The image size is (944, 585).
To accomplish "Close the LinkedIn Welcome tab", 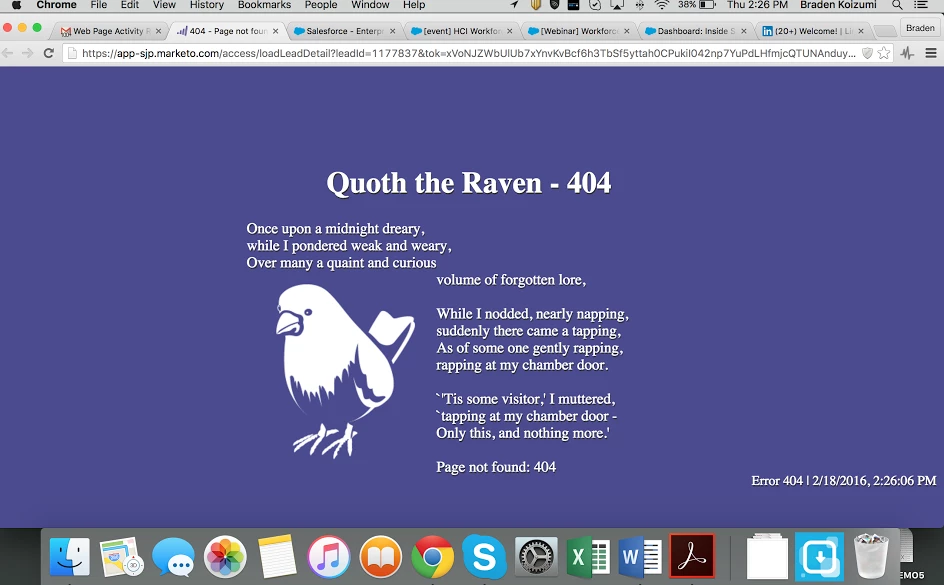I will coord(861,31).
